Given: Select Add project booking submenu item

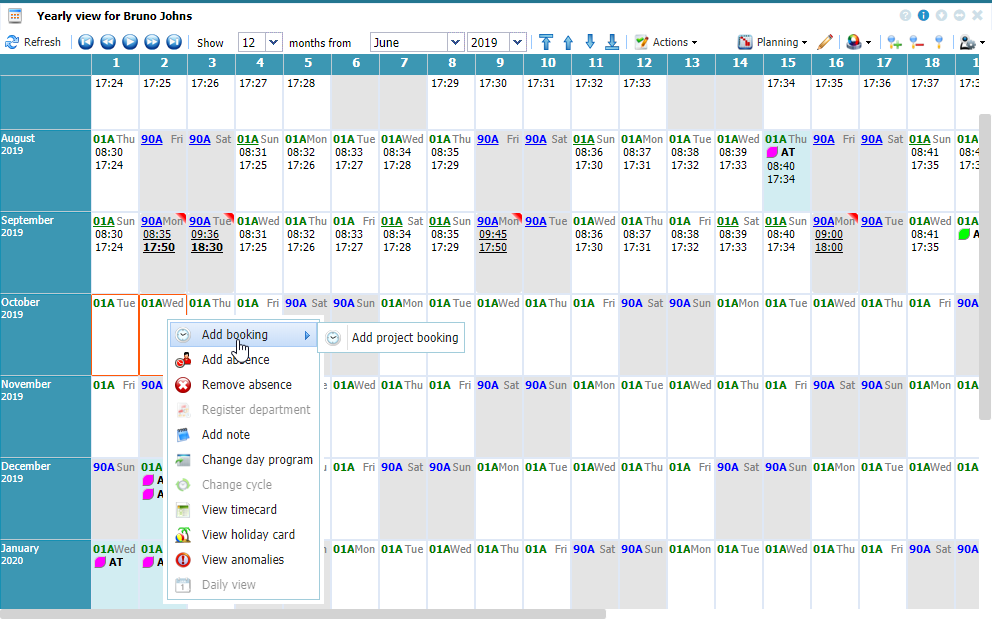Looking at the screenshot, I should [404, 338].
